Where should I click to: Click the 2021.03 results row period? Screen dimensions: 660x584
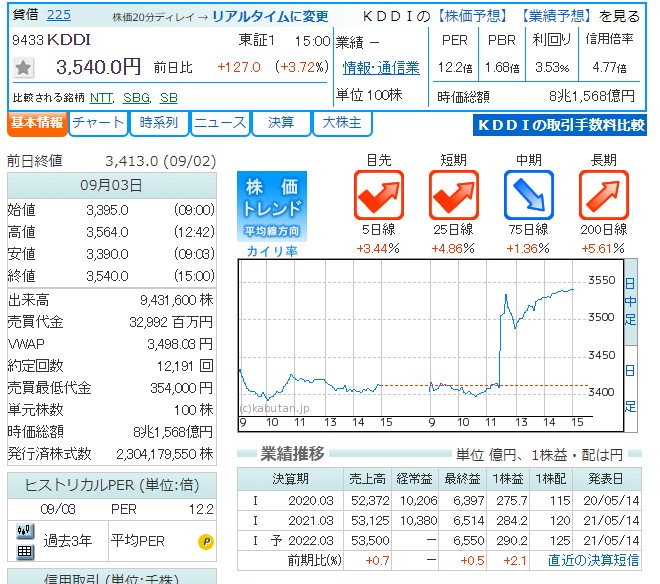click(x=311, y=521)
